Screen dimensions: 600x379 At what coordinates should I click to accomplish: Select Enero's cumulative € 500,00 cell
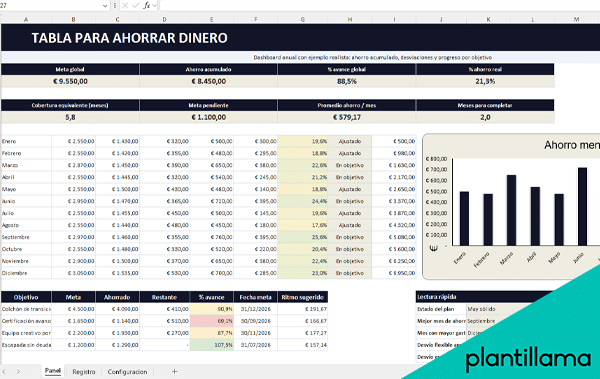click(x=394, y=141)
